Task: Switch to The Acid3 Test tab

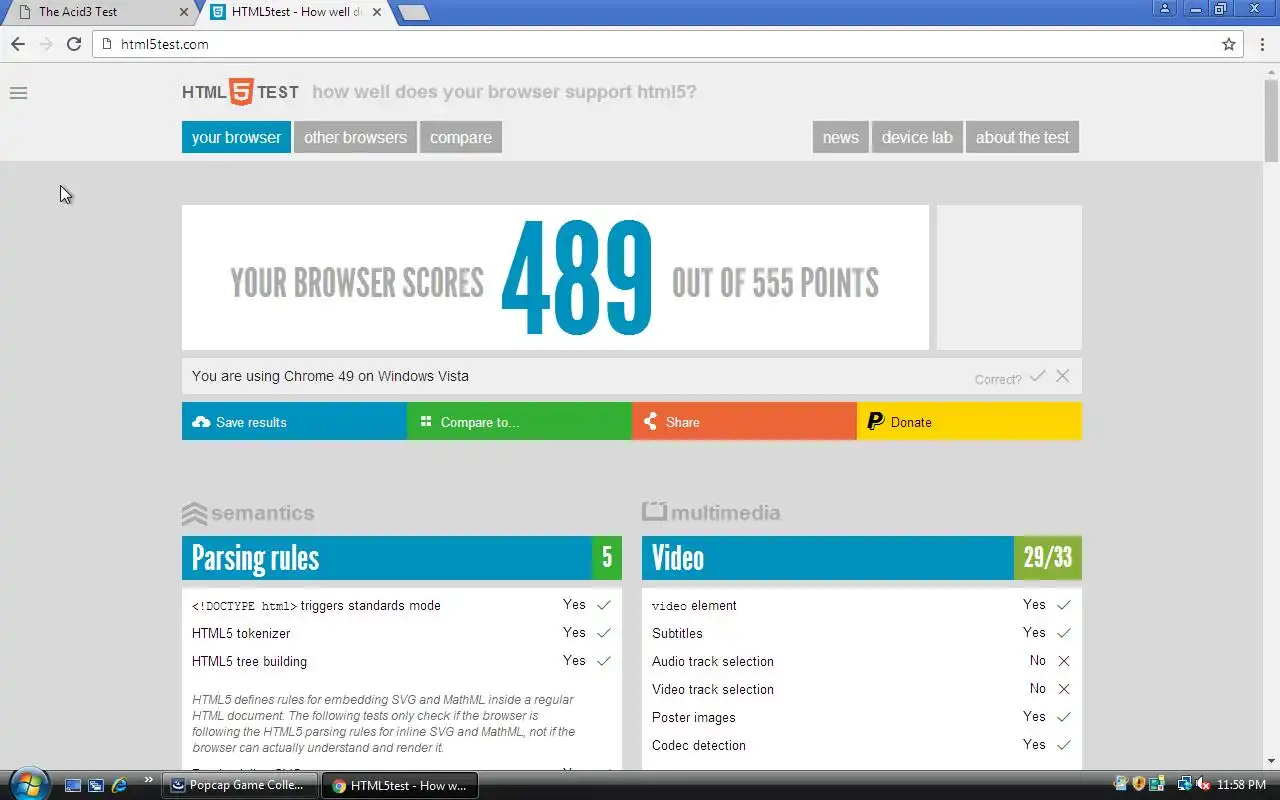Action: click(x=100, y=12)
